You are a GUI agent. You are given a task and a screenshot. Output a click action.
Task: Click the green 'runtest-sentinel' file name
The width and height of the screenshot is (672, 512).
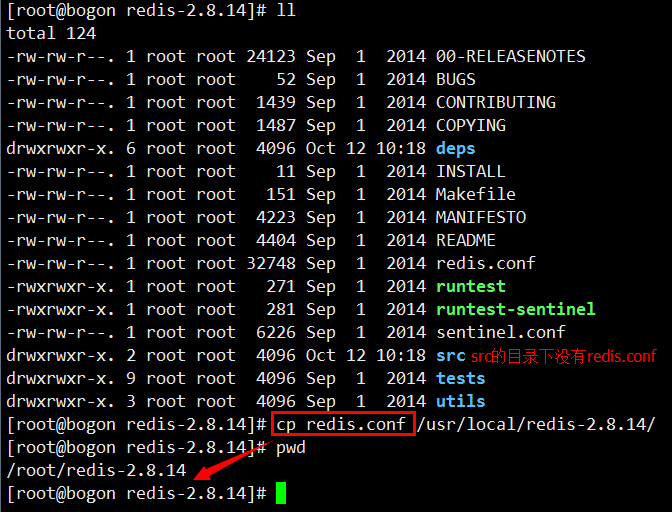[516, 309]
